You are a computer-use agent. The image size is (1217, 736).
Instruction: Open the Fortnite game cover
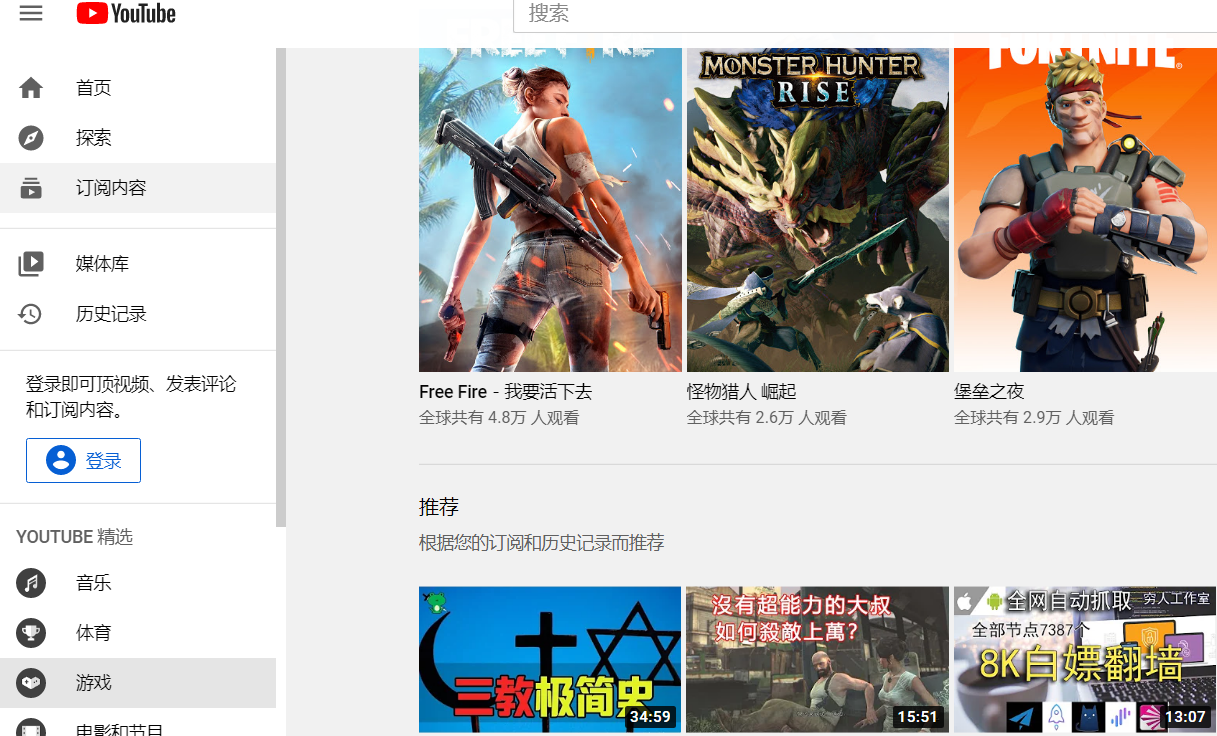click(x=1085, y=209)
